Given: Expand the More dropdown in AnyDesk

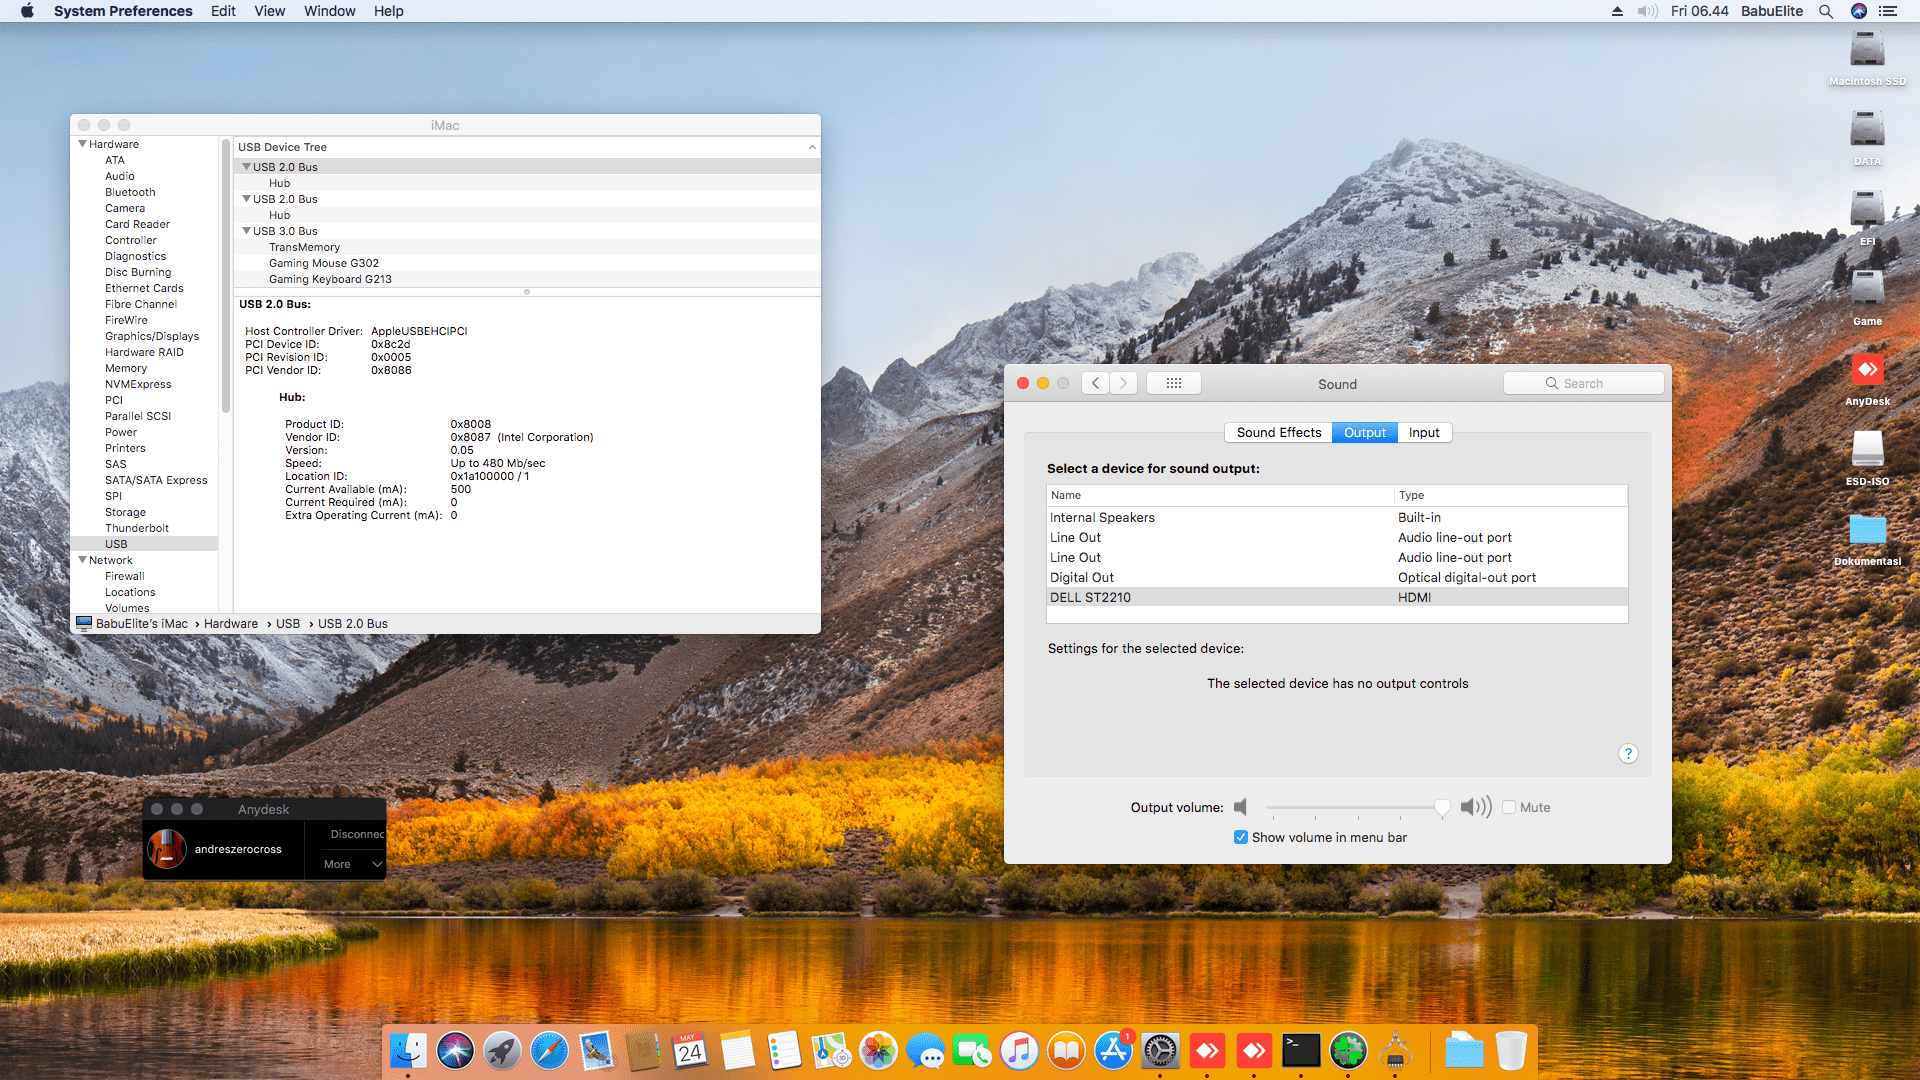Looking at the screenshot, I should 347,864.
